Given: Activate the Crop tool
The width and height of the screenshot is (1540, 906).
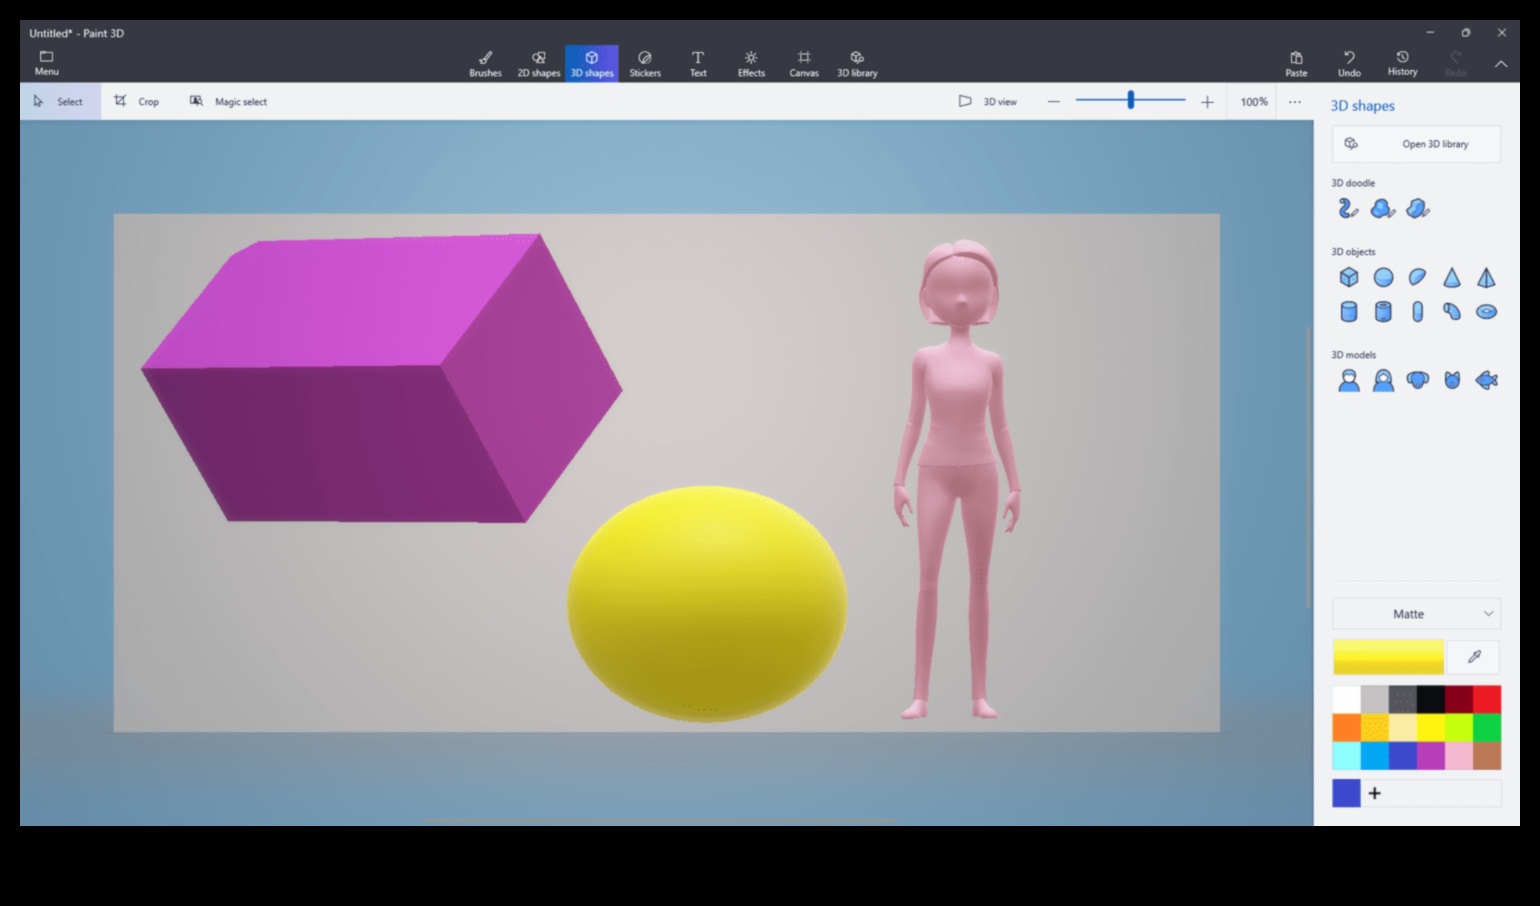Looking at the screenshot, I should click(x=137, y=101).
